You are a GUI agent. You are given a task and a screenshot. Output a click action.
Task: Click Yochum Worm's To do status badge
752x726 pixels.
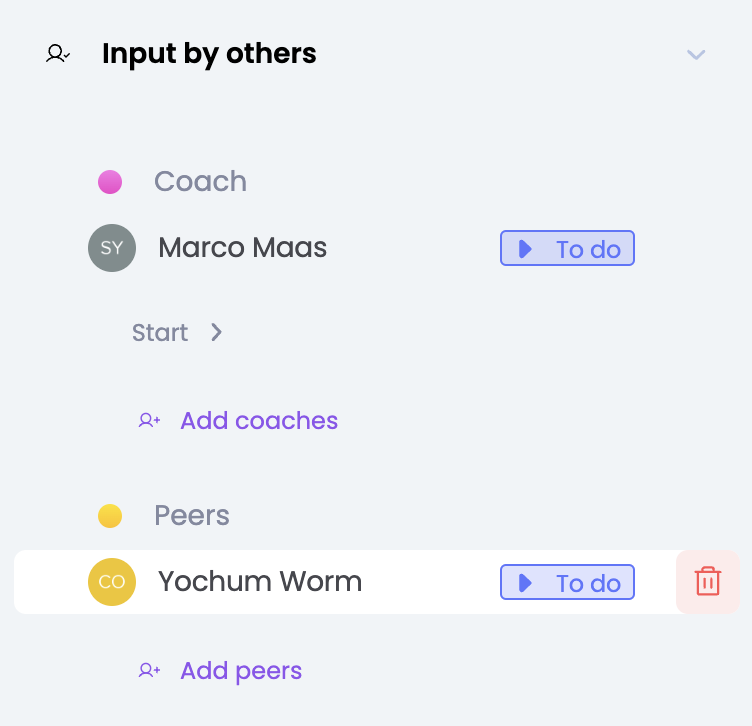(567, 583)
